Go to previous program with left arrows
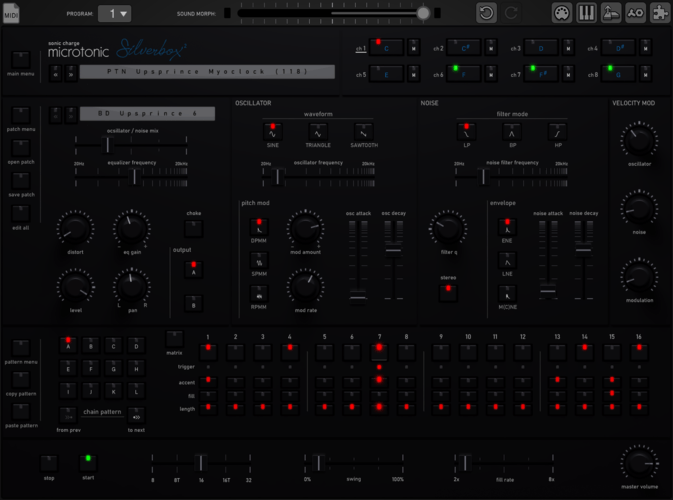This screenshot has height=500, width=673. click(55, 73)
